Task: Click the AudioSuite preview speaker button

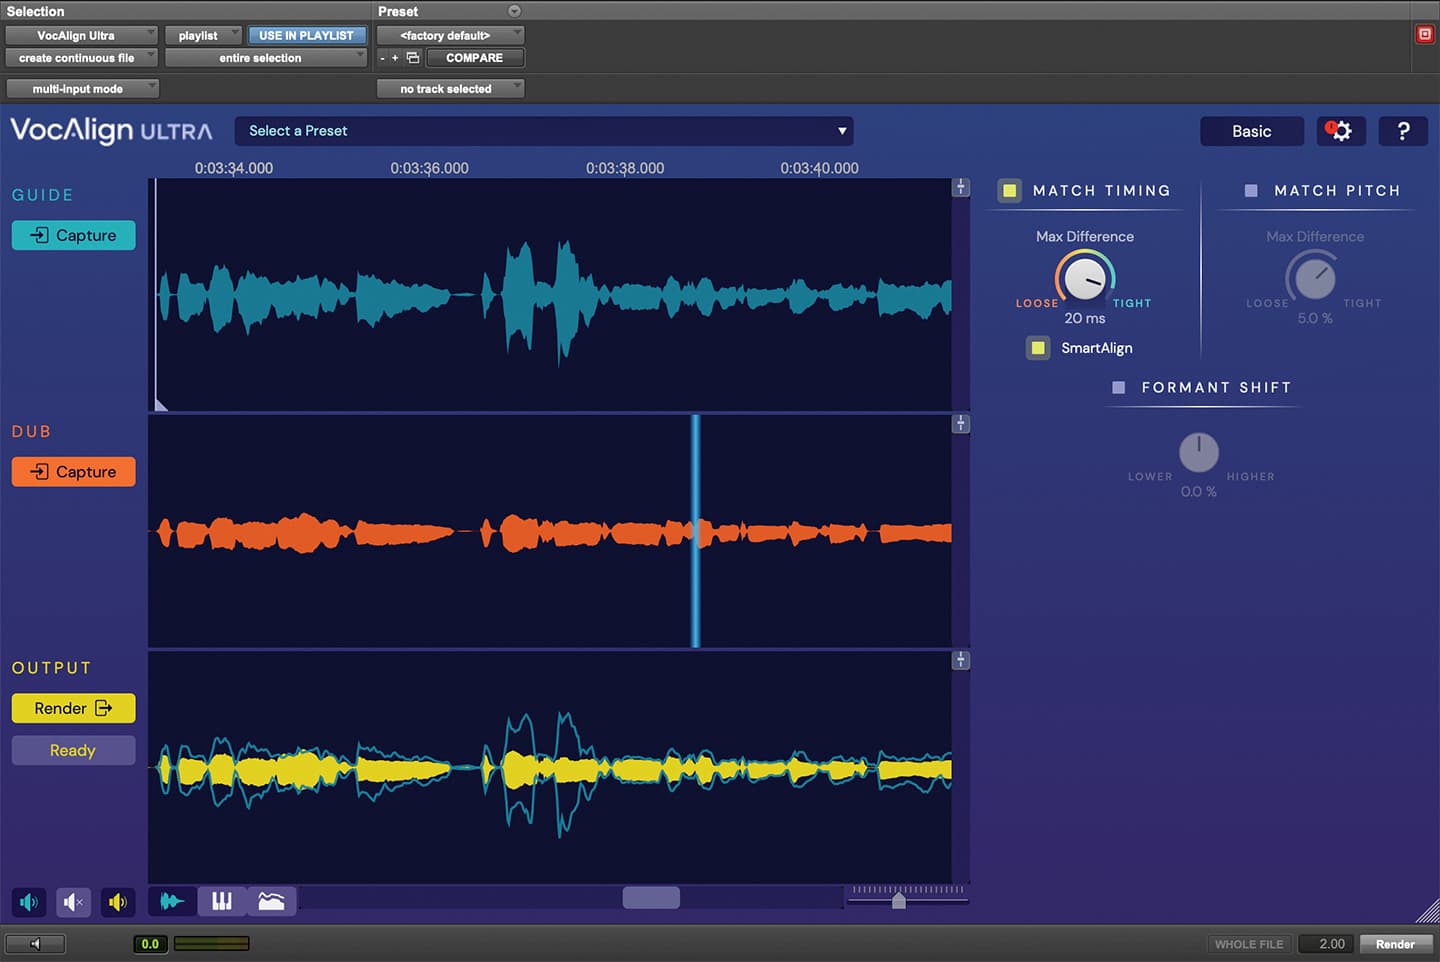Action: [35, 944]
